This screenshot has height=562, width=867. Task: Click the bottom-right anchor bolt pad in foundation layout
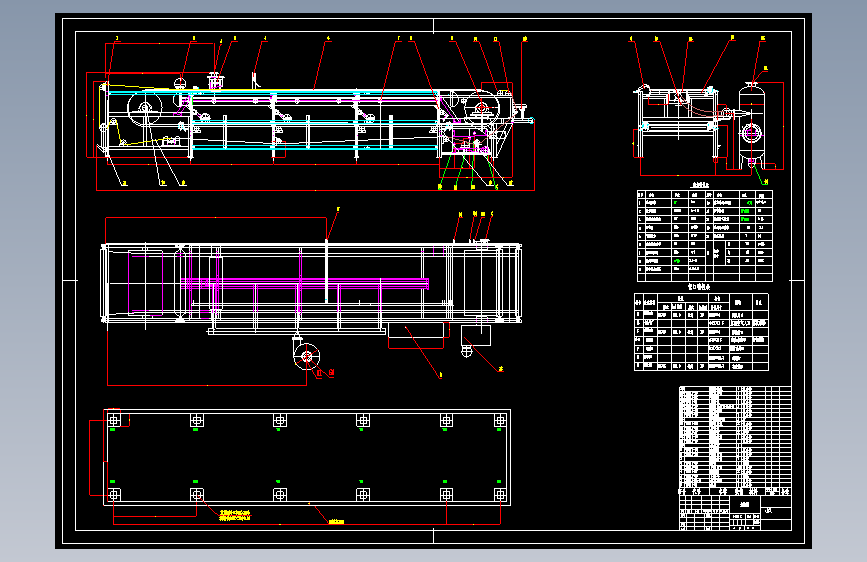[500, 495]
